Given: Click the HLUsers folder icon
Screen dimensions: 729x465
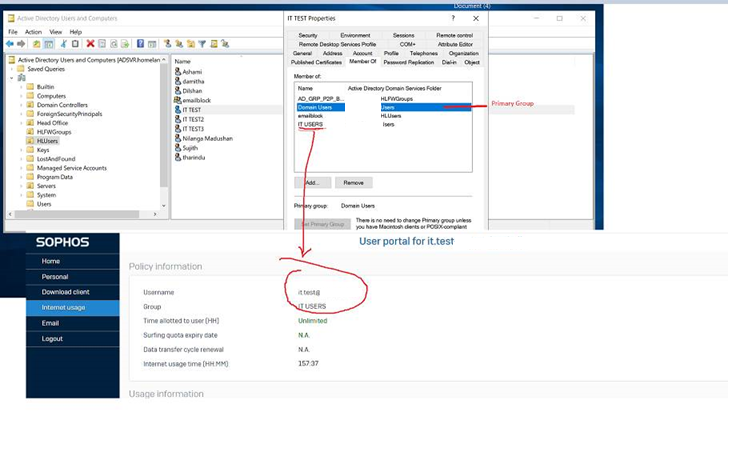Looking at the screenshot, I should click(30, 141).
